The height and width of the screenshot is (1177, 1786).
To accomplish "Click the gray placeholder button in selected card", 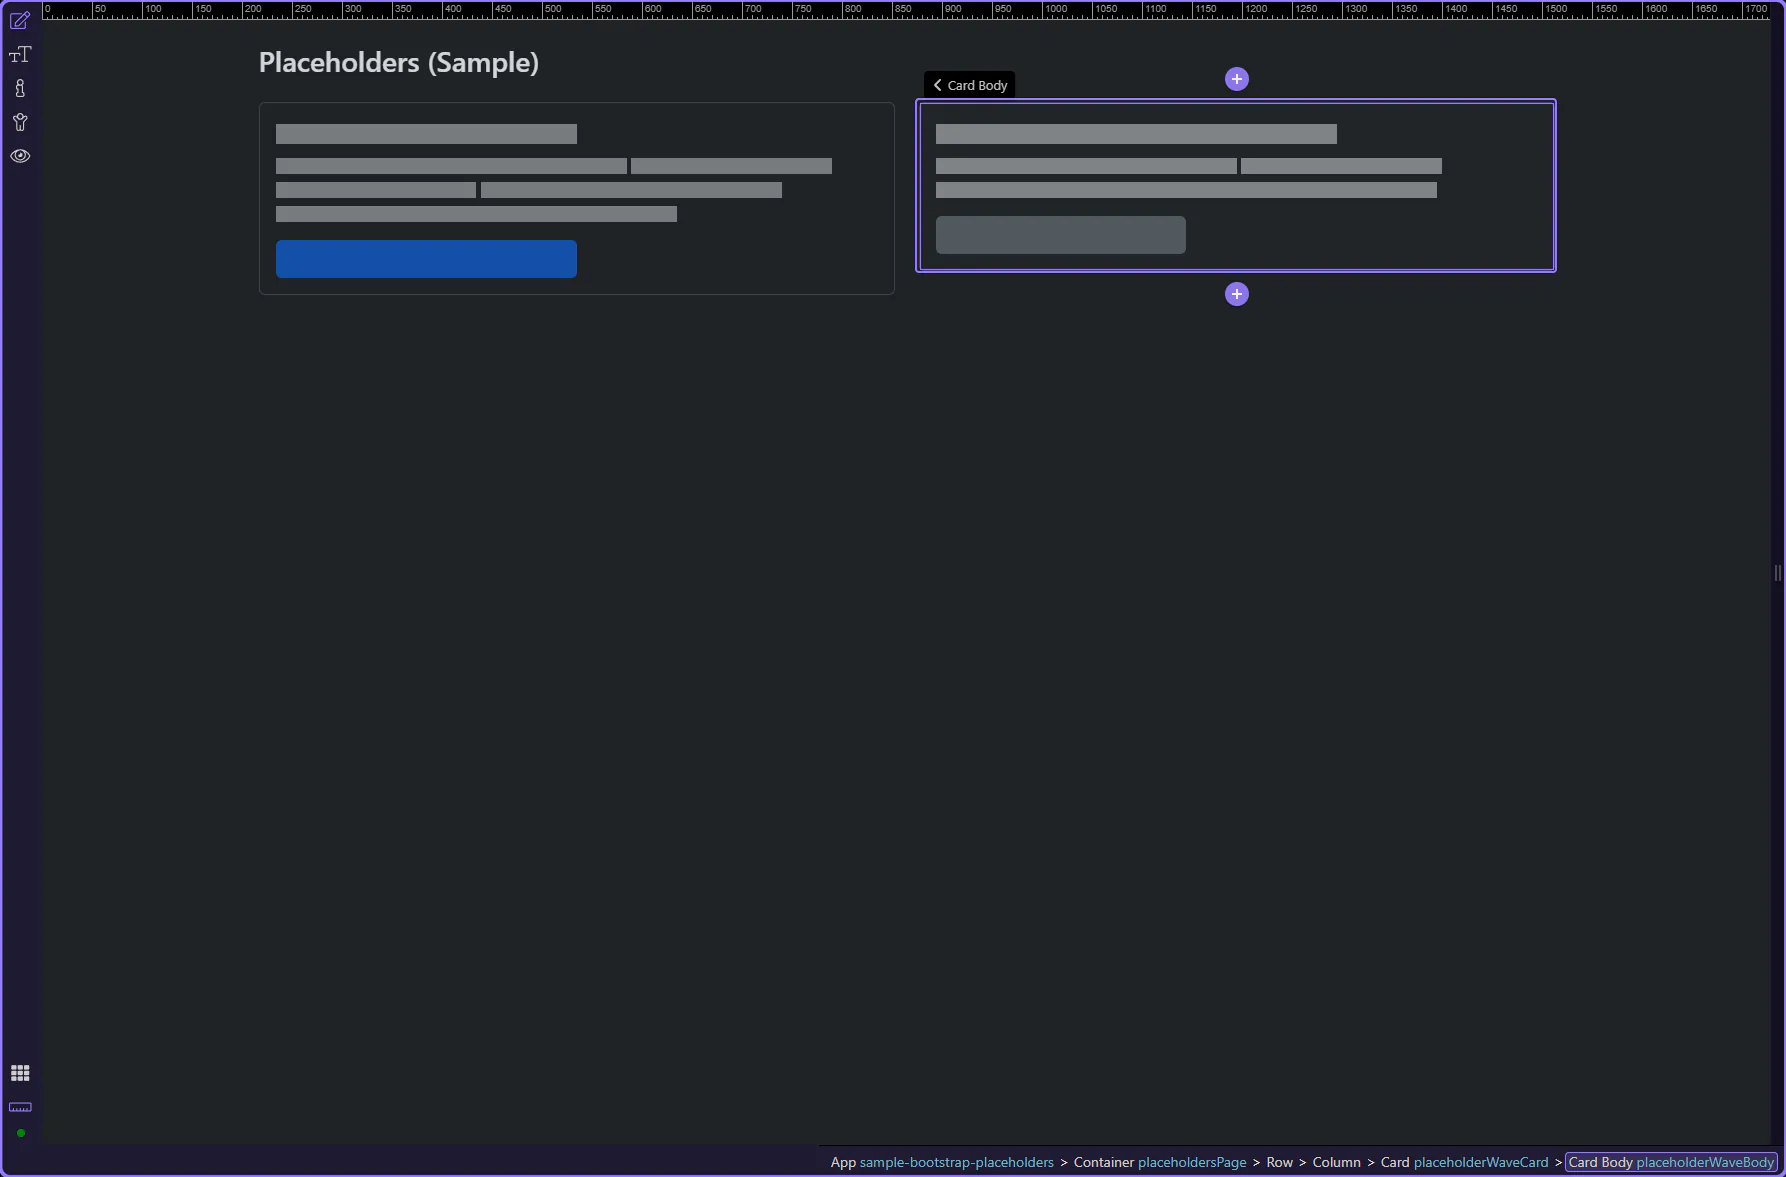I will point(1060,235).
